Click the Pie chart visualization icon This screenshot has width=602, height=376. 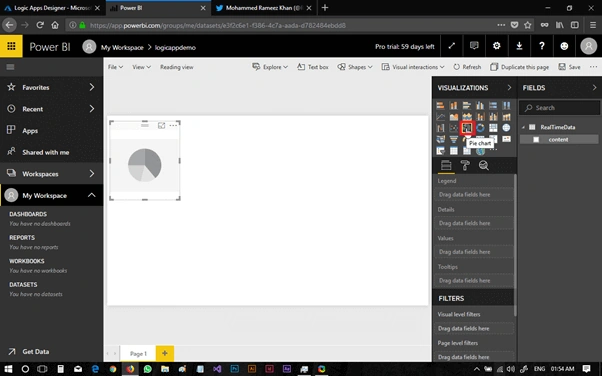click(x=467, y=128)
